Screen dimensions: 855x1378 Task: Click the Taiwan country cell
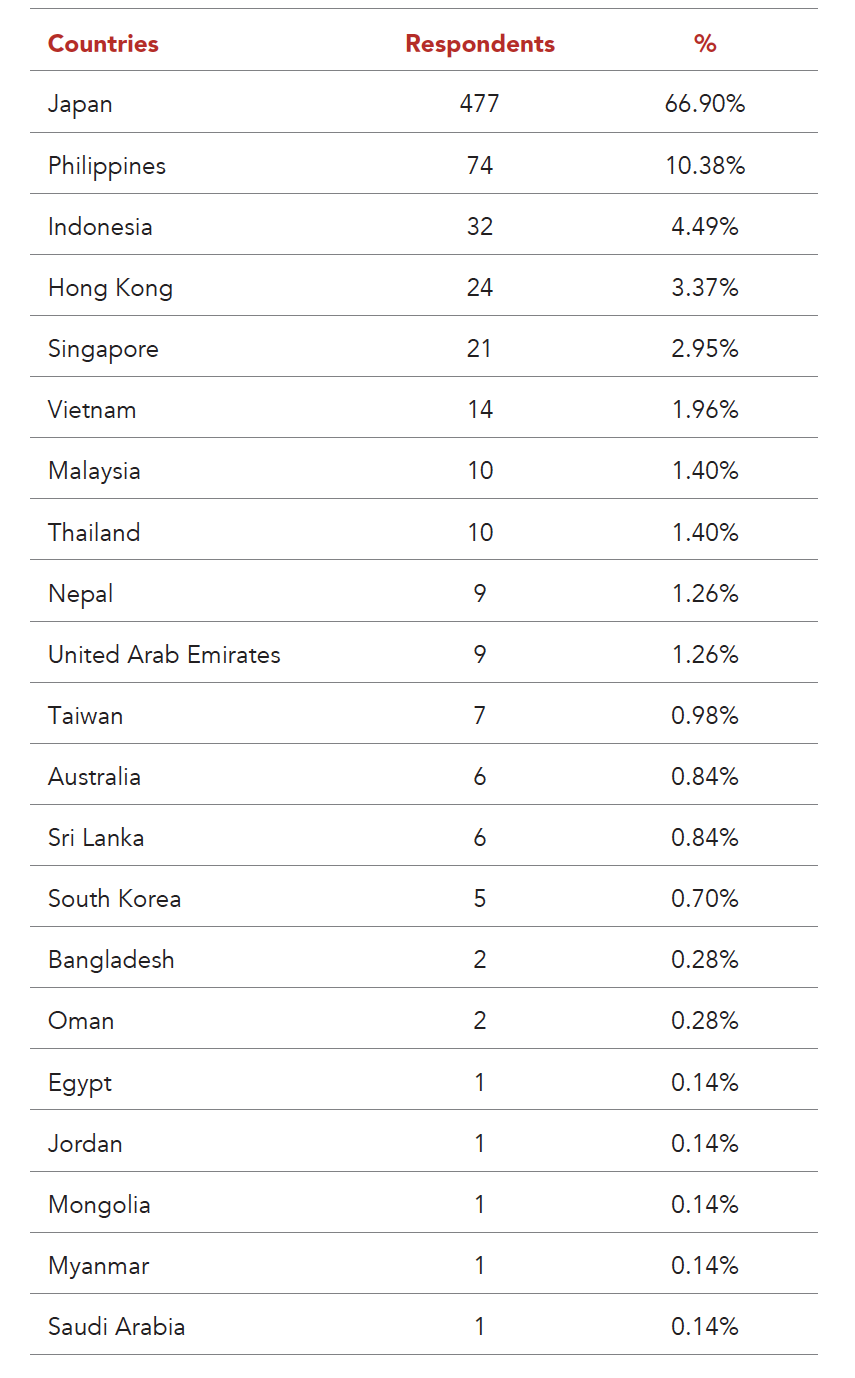point(86,716)
